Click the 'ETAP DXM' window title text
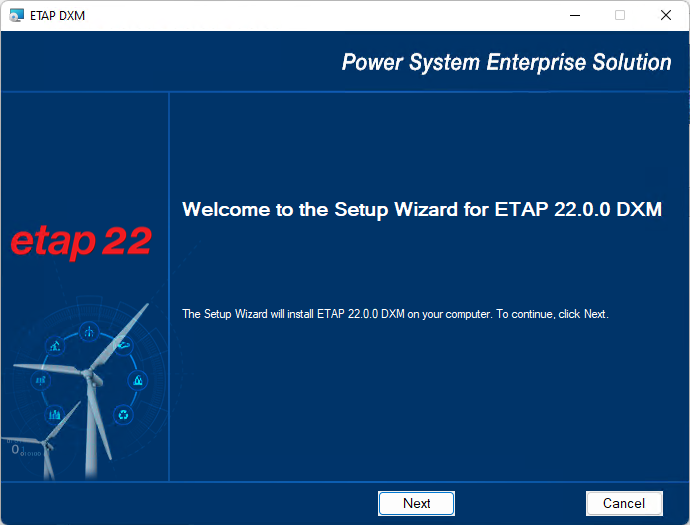This screenshot has height=525, width=690. click(57, 16)
